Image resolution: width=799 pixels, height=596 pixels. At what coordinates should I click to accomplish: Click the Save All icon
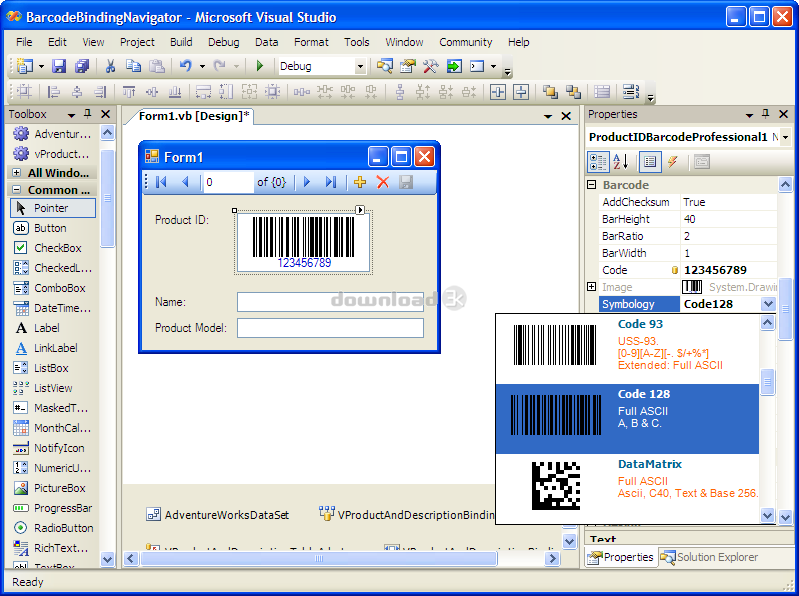[82, 66]
